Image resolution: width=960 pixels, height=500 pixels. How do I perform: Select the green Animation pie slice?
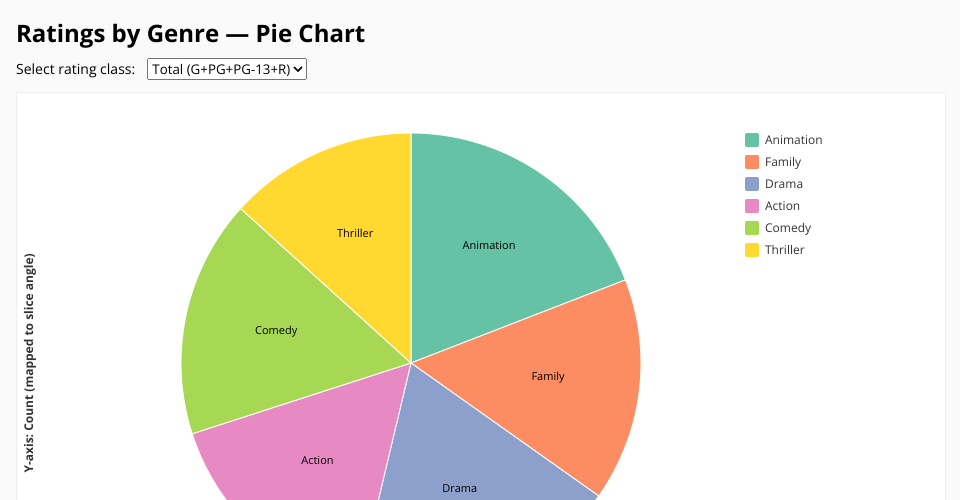pos(500,230)
